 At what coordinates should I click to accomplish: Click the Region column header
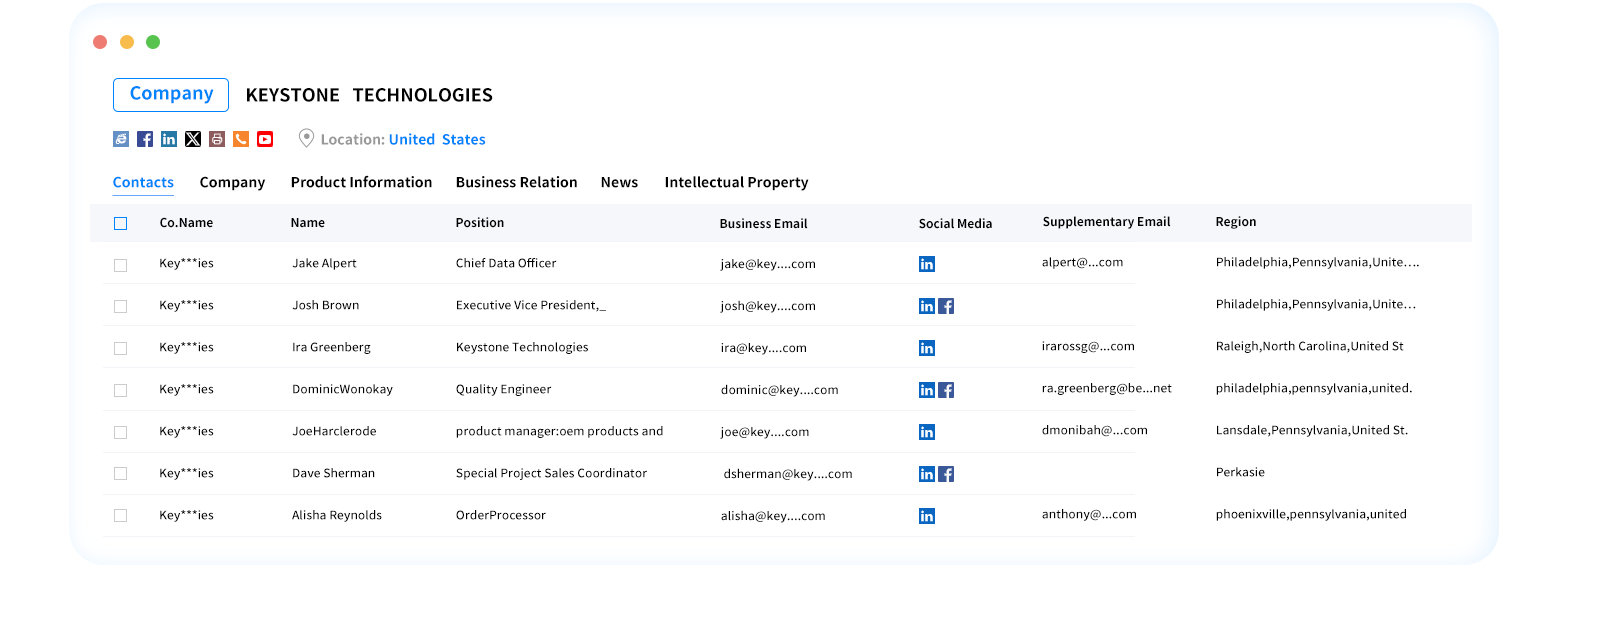tap(1236, 222)
